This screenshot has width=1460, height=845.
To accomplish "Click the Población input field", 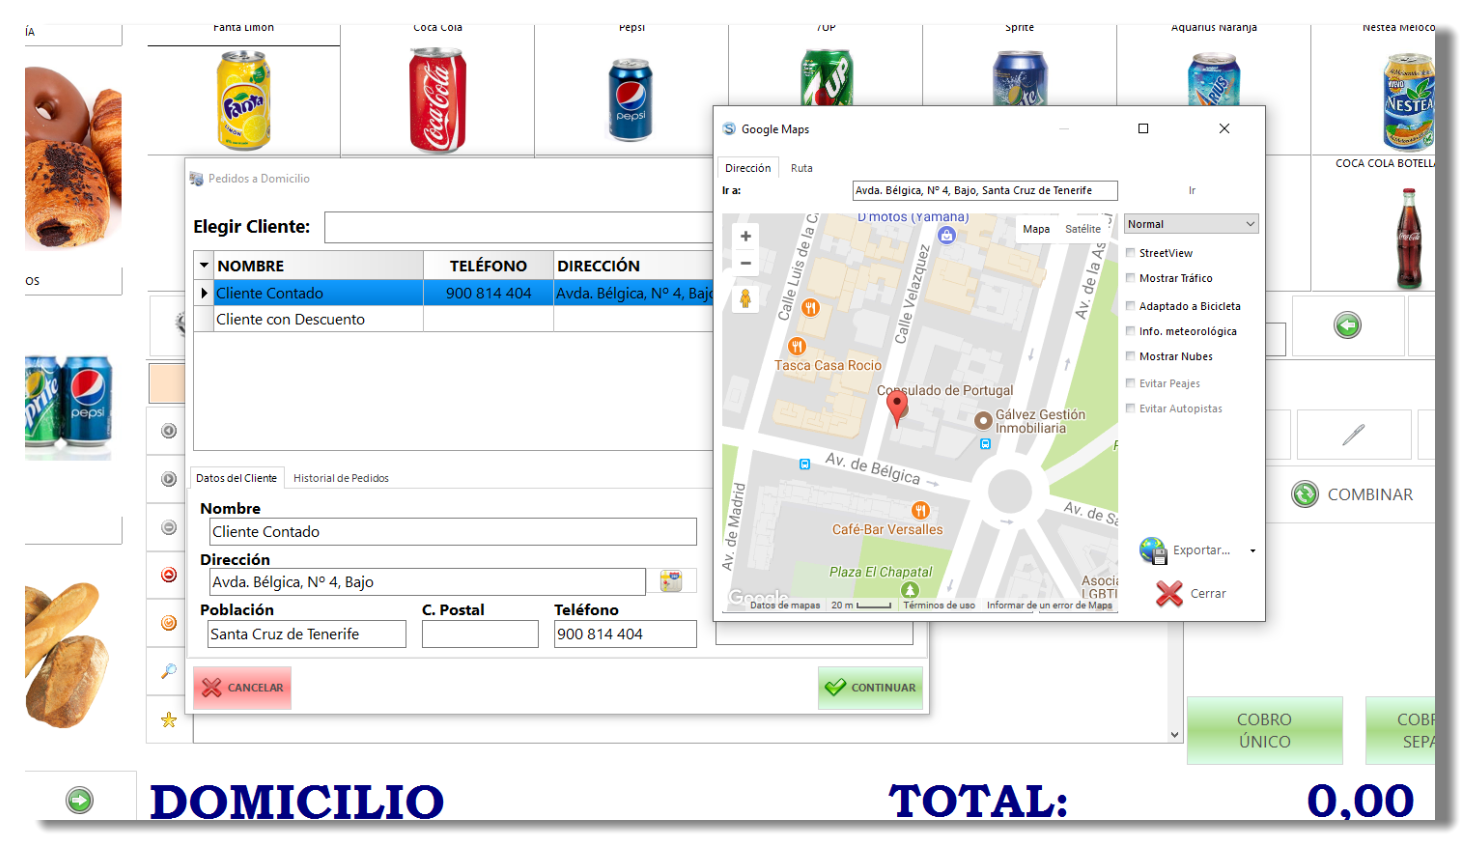I will [307, 634].
